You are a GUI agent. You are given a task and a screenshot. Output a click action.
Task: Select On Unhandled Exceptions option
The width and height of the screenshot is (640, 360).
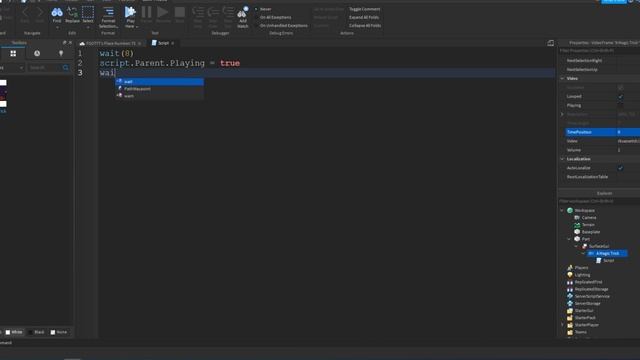282,25
